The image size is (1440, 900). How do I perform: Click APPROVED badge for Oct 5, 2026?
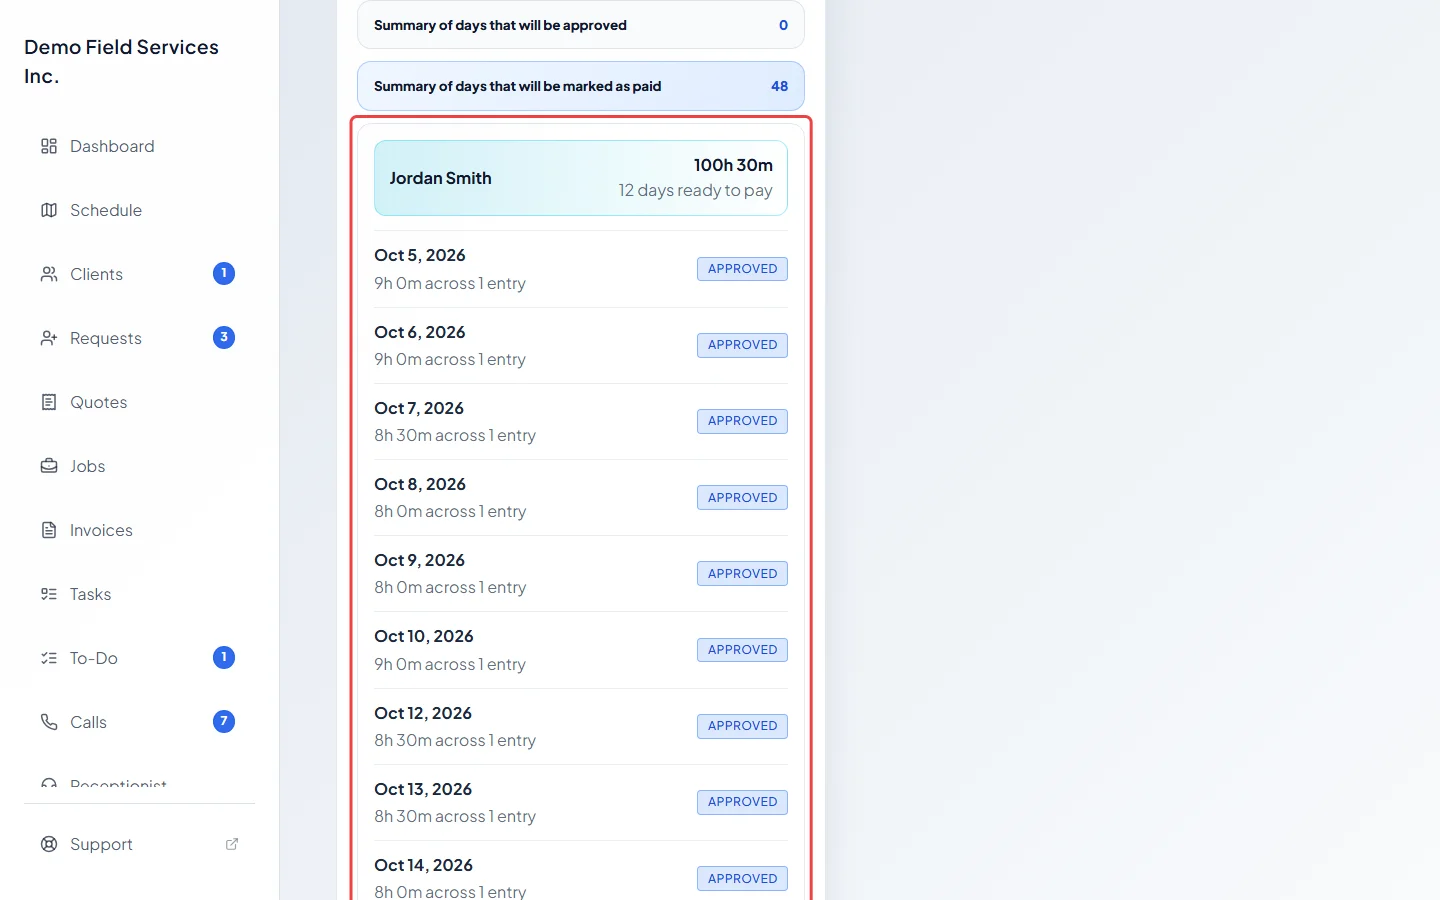click(742, 269)
